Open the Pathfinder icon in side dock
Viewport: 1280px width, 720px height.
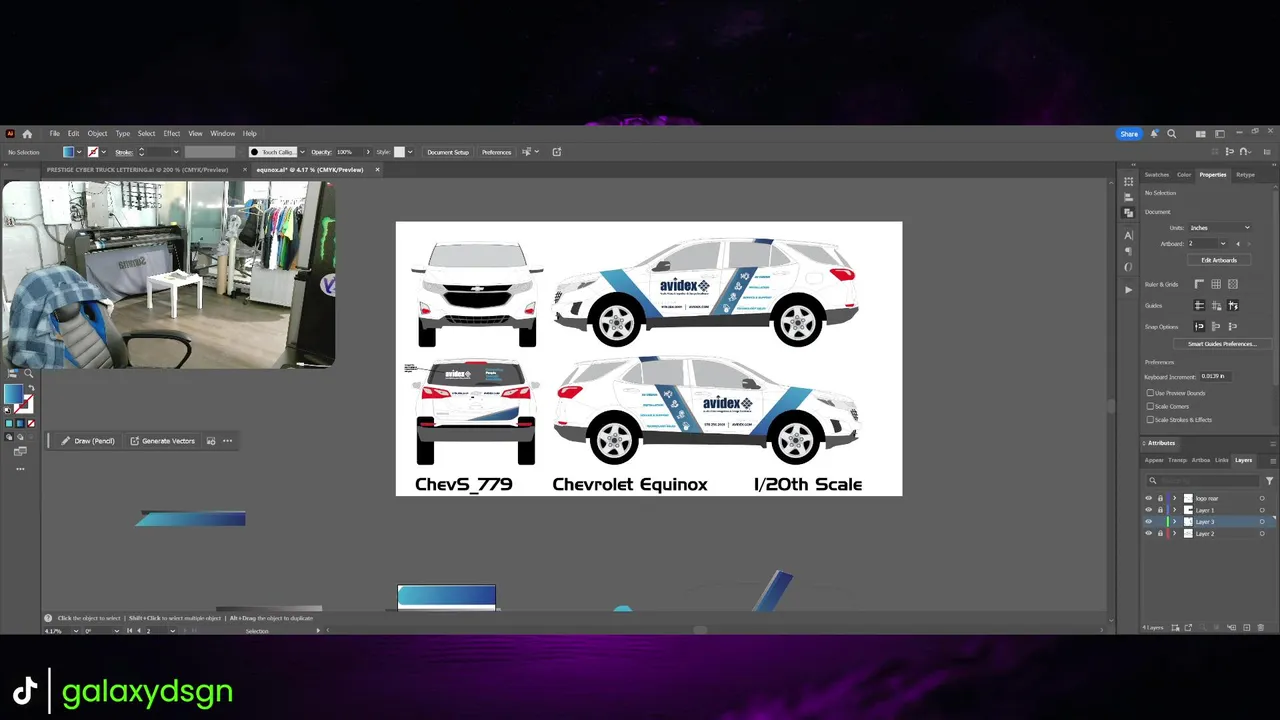(x=1129, y=215)
